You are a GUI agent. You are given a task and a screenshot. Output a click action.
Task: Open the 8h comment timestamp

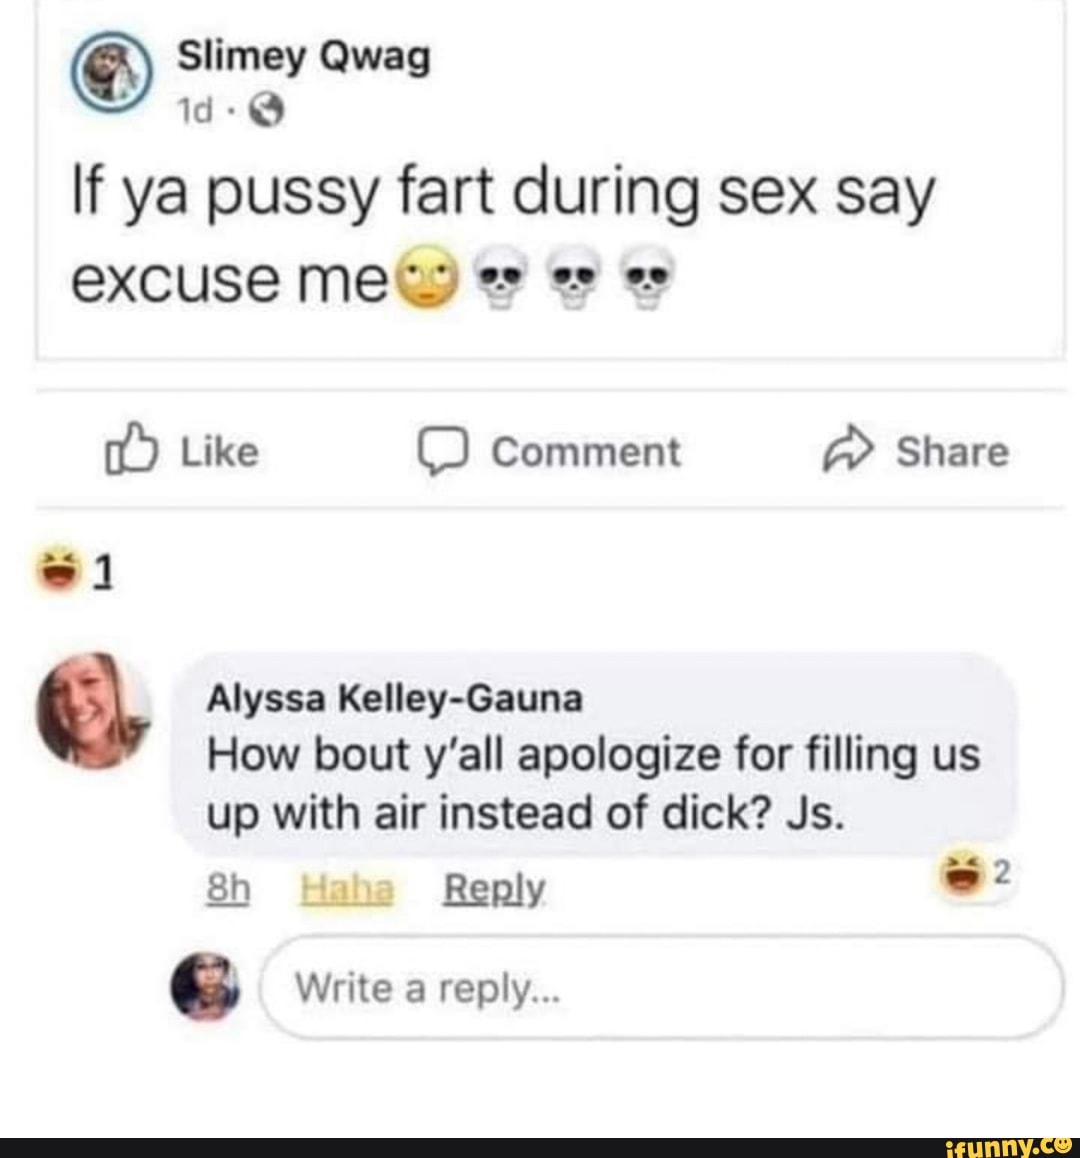227,888
